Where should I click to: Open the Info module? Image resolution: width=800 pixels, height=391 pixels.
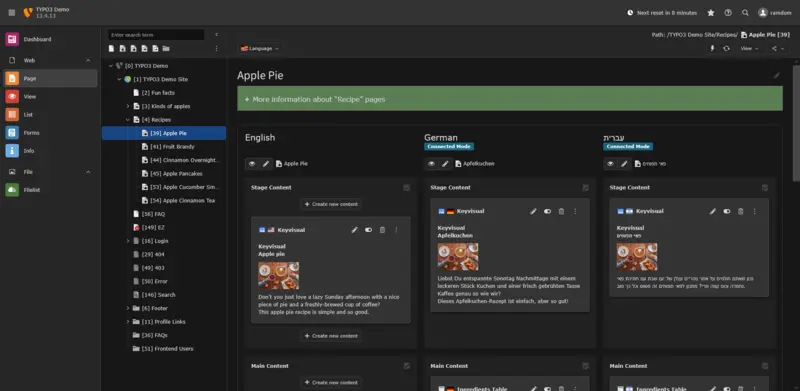click(x=50, y=151)
